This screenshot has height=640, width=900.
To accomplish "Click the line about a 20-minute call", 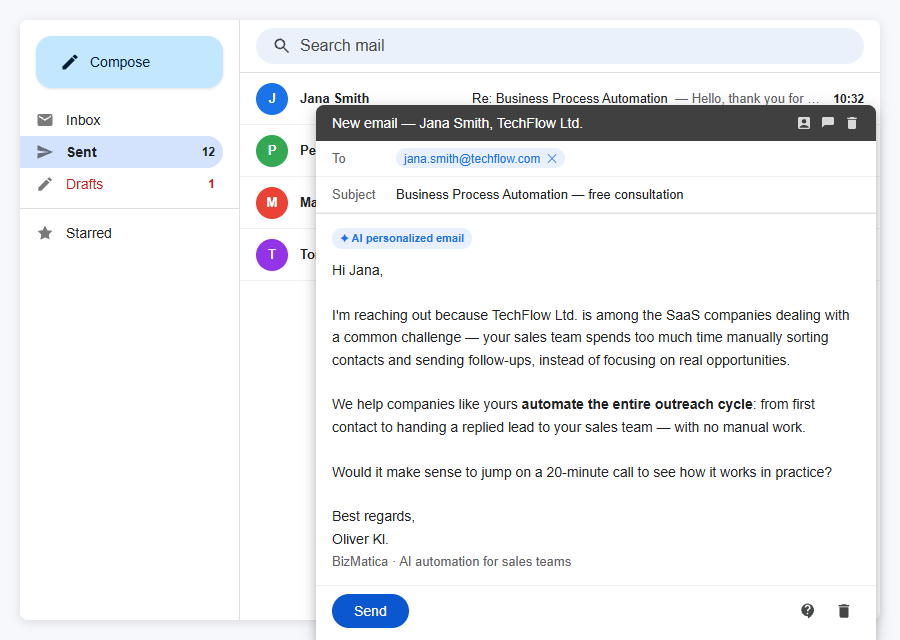I will pyautogui.click(x=581, y=472).
